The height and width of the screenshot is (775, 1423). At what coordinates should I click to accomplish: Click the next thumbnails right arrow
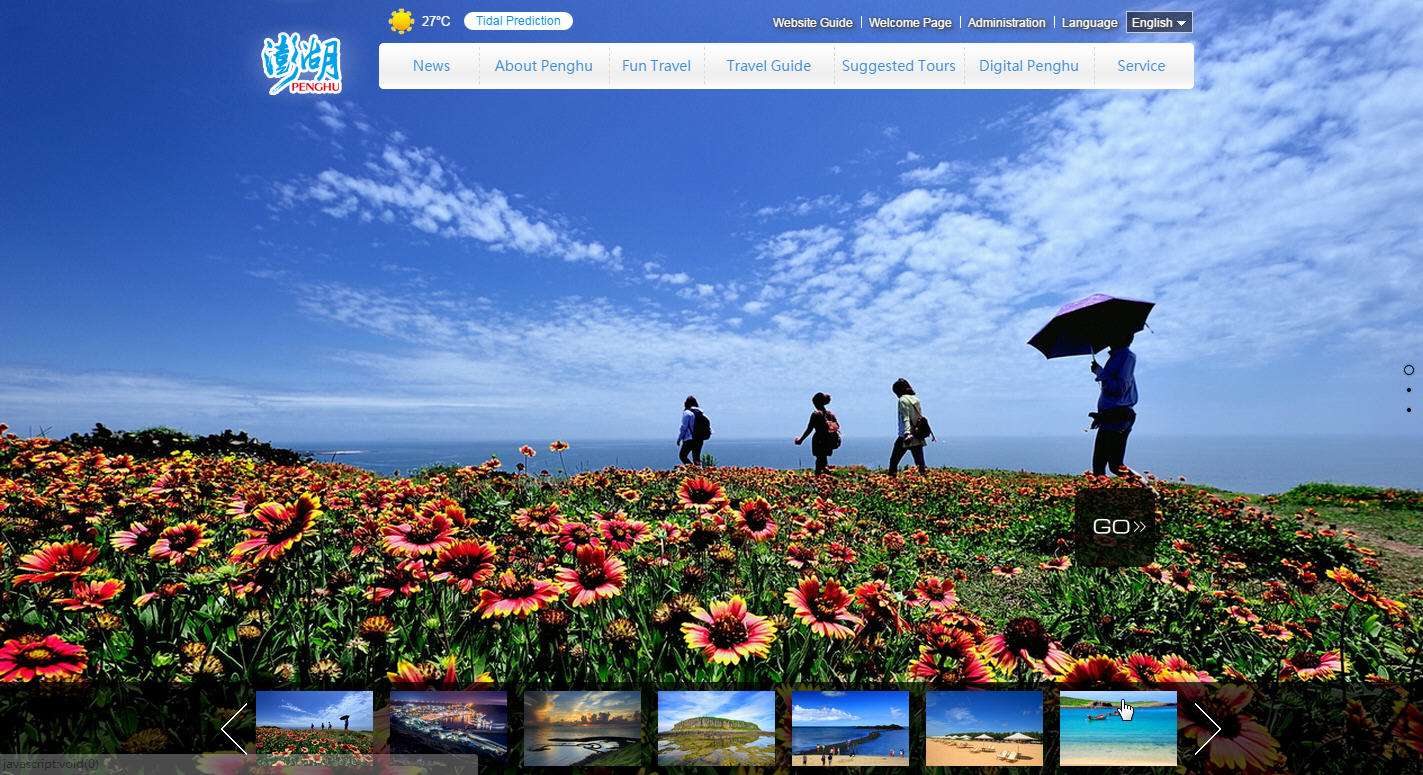click(x=1207, y=728)
